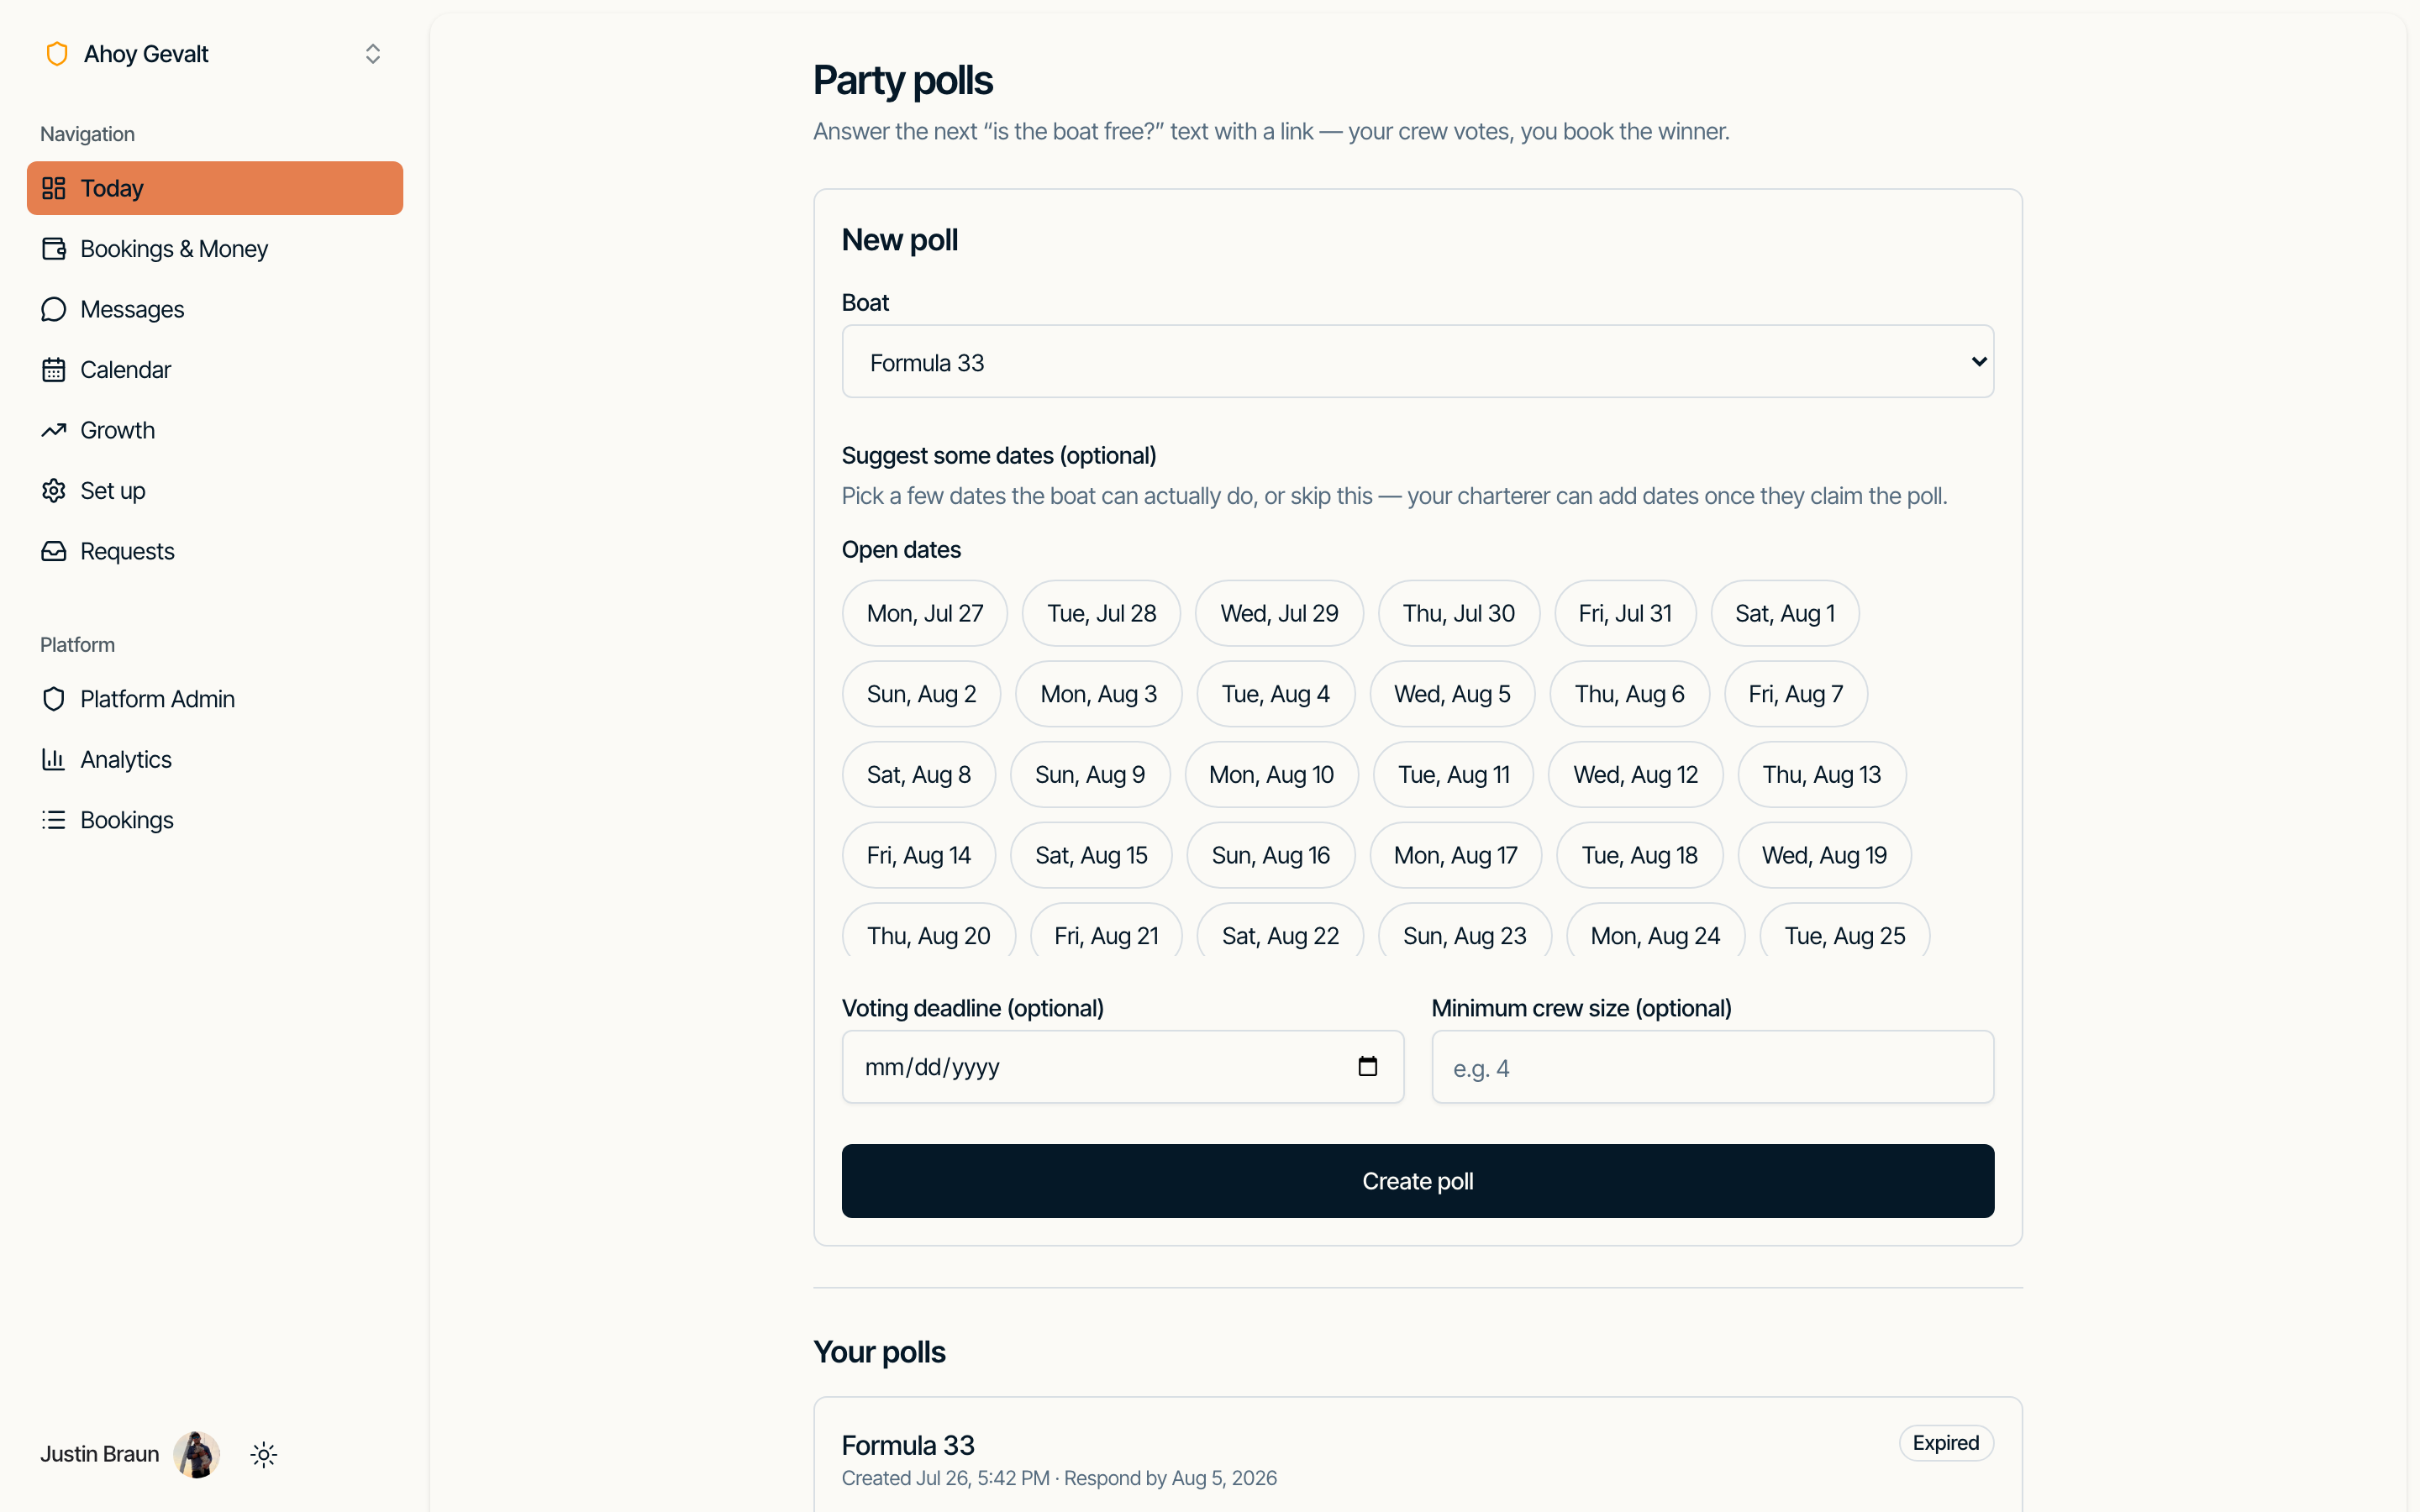
Task: Open the Set up gear icon
Action: click(x=54, y=491)
